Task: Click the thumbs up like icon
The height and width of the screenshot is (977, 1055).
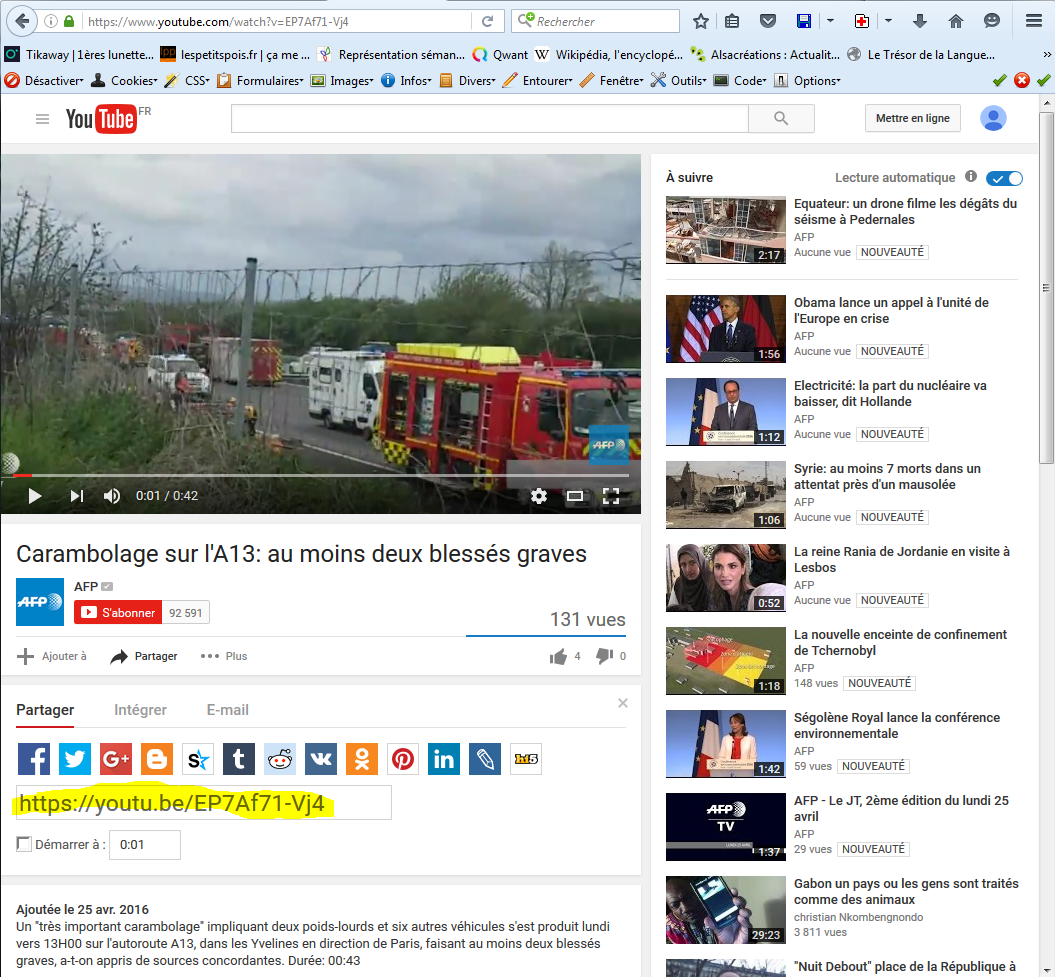Action: click(558, 656)
